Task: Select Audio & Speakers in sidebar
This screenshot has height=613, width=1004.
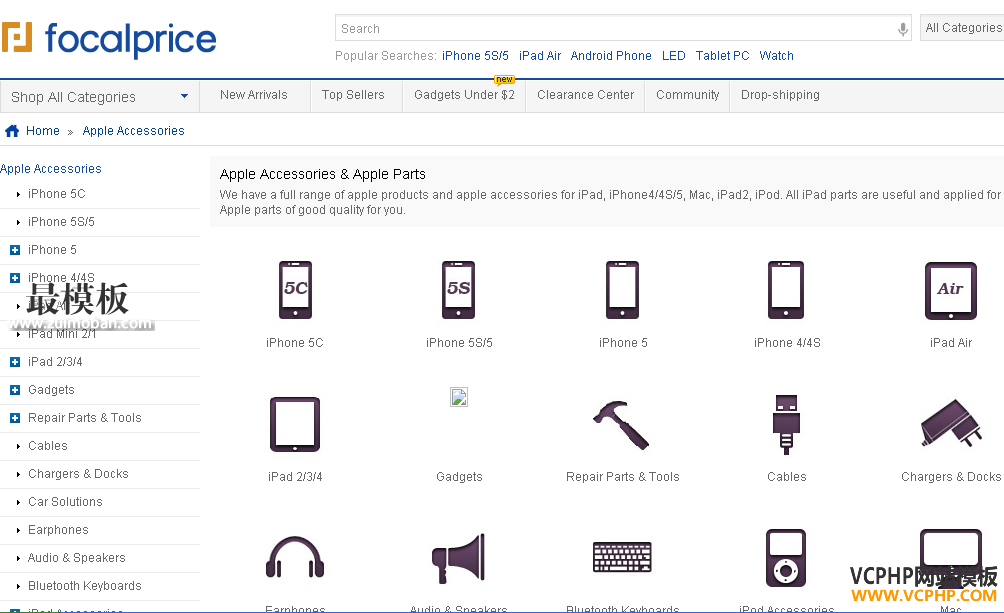Action: (76, 558)
